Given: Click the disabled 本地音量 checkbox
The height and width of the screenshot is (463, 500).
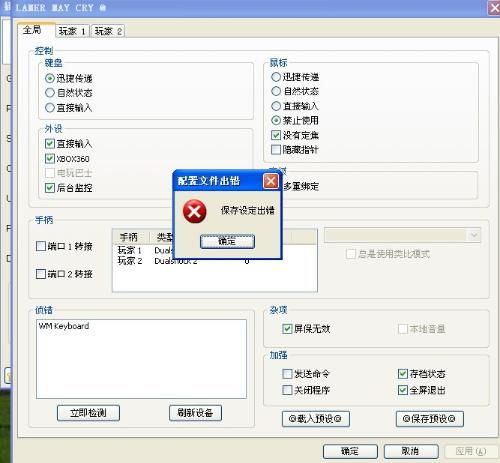Looking at the screenshot, I should (403, 329).
